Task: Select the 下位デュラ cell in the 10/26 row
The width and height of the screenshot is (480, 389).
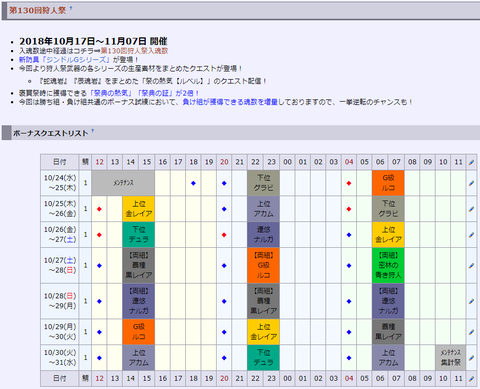Action: (x=139, y=235)
